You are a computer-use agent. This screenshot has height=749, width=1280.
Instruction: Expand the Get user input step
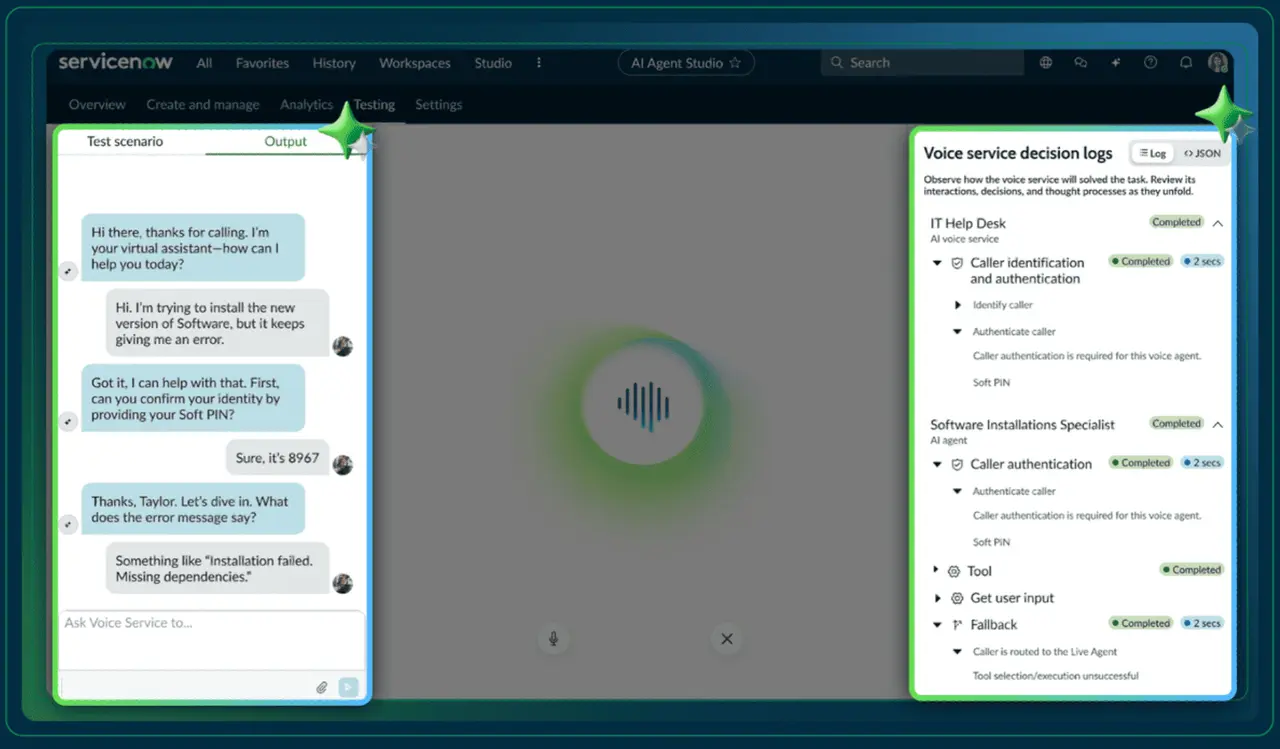click(937, 598)
